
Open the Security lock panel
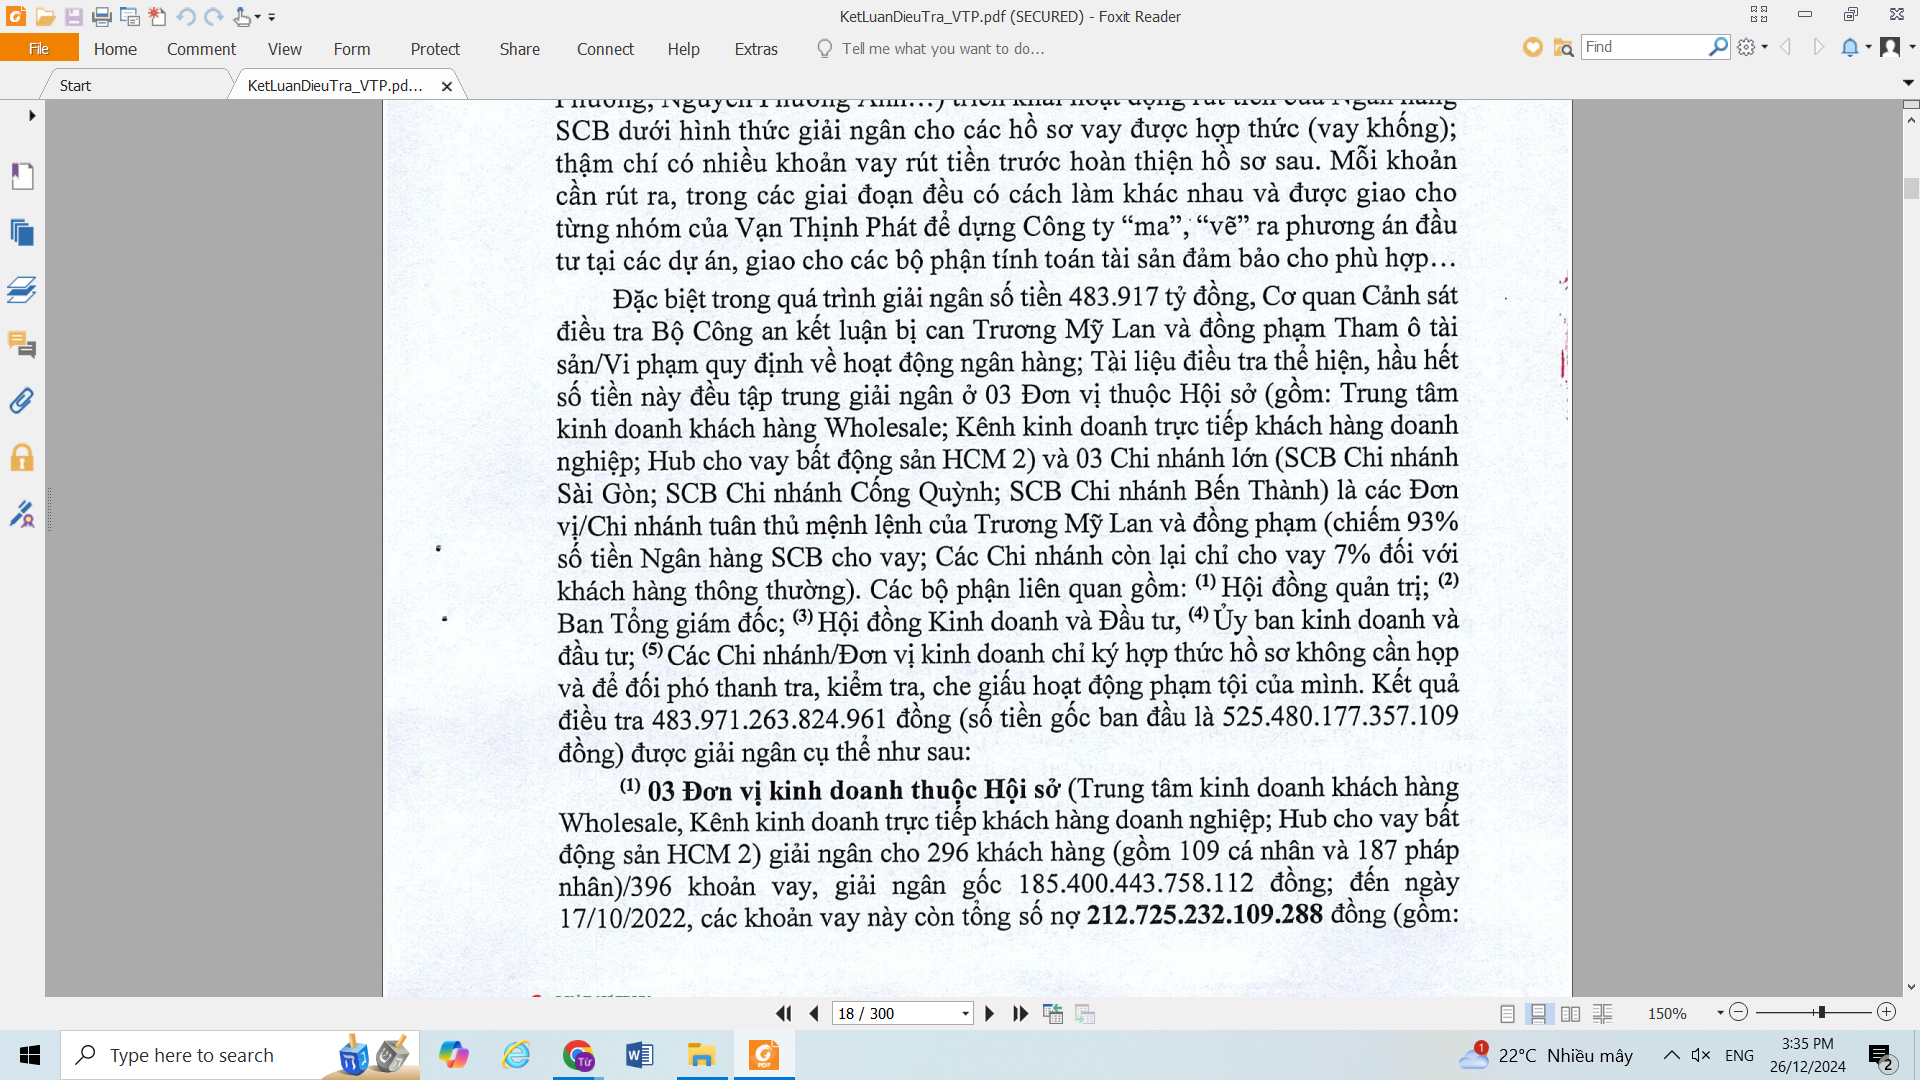(x=22, y=458)
